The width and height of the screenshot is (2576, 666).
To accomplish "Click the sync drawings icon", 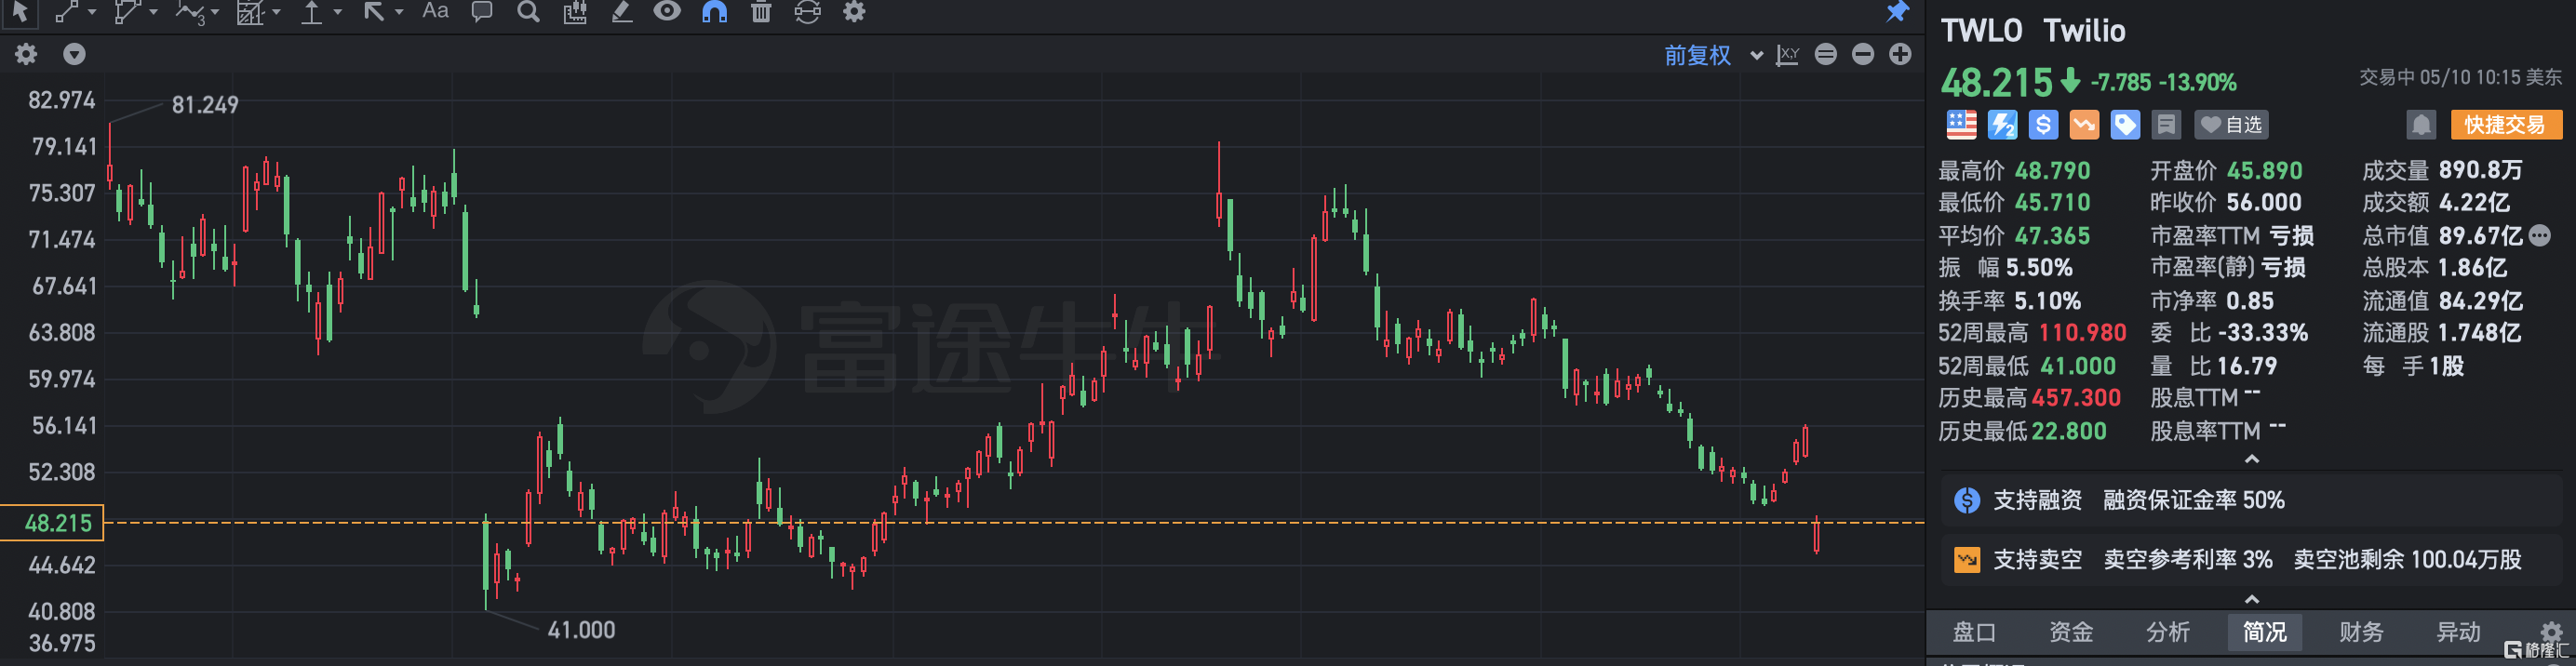I will click(x=807, y=12).
